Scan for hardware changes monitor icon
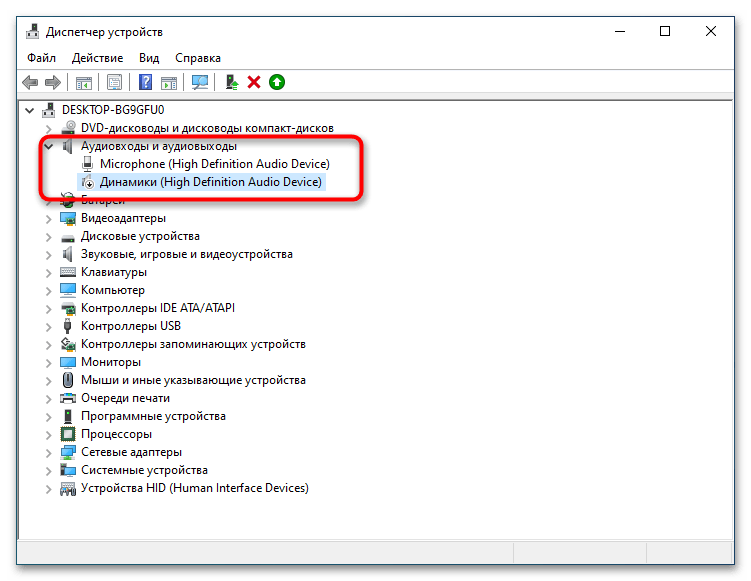 pos(200,82)
